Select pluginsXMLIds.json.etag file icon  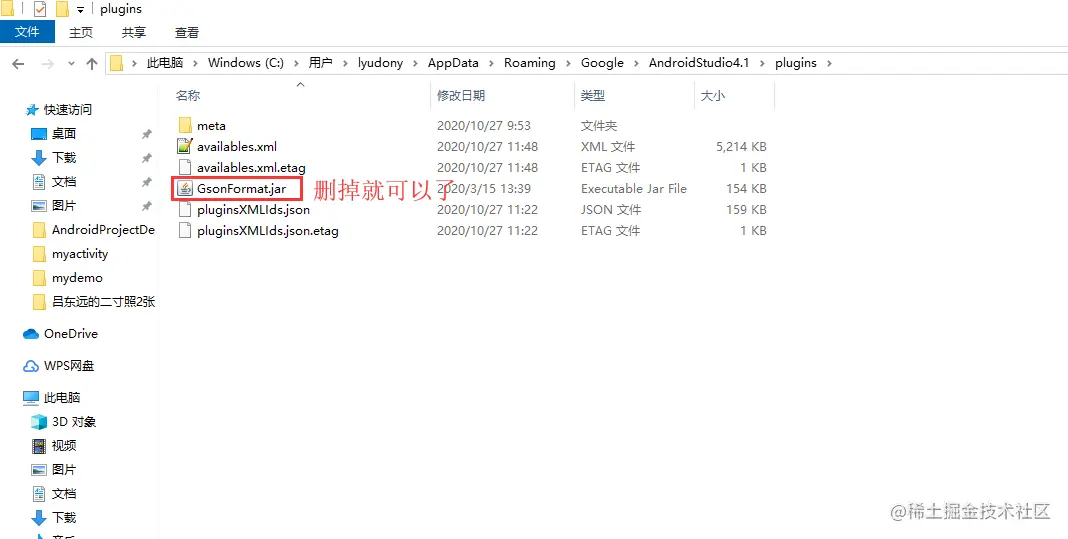click(185, 231)
